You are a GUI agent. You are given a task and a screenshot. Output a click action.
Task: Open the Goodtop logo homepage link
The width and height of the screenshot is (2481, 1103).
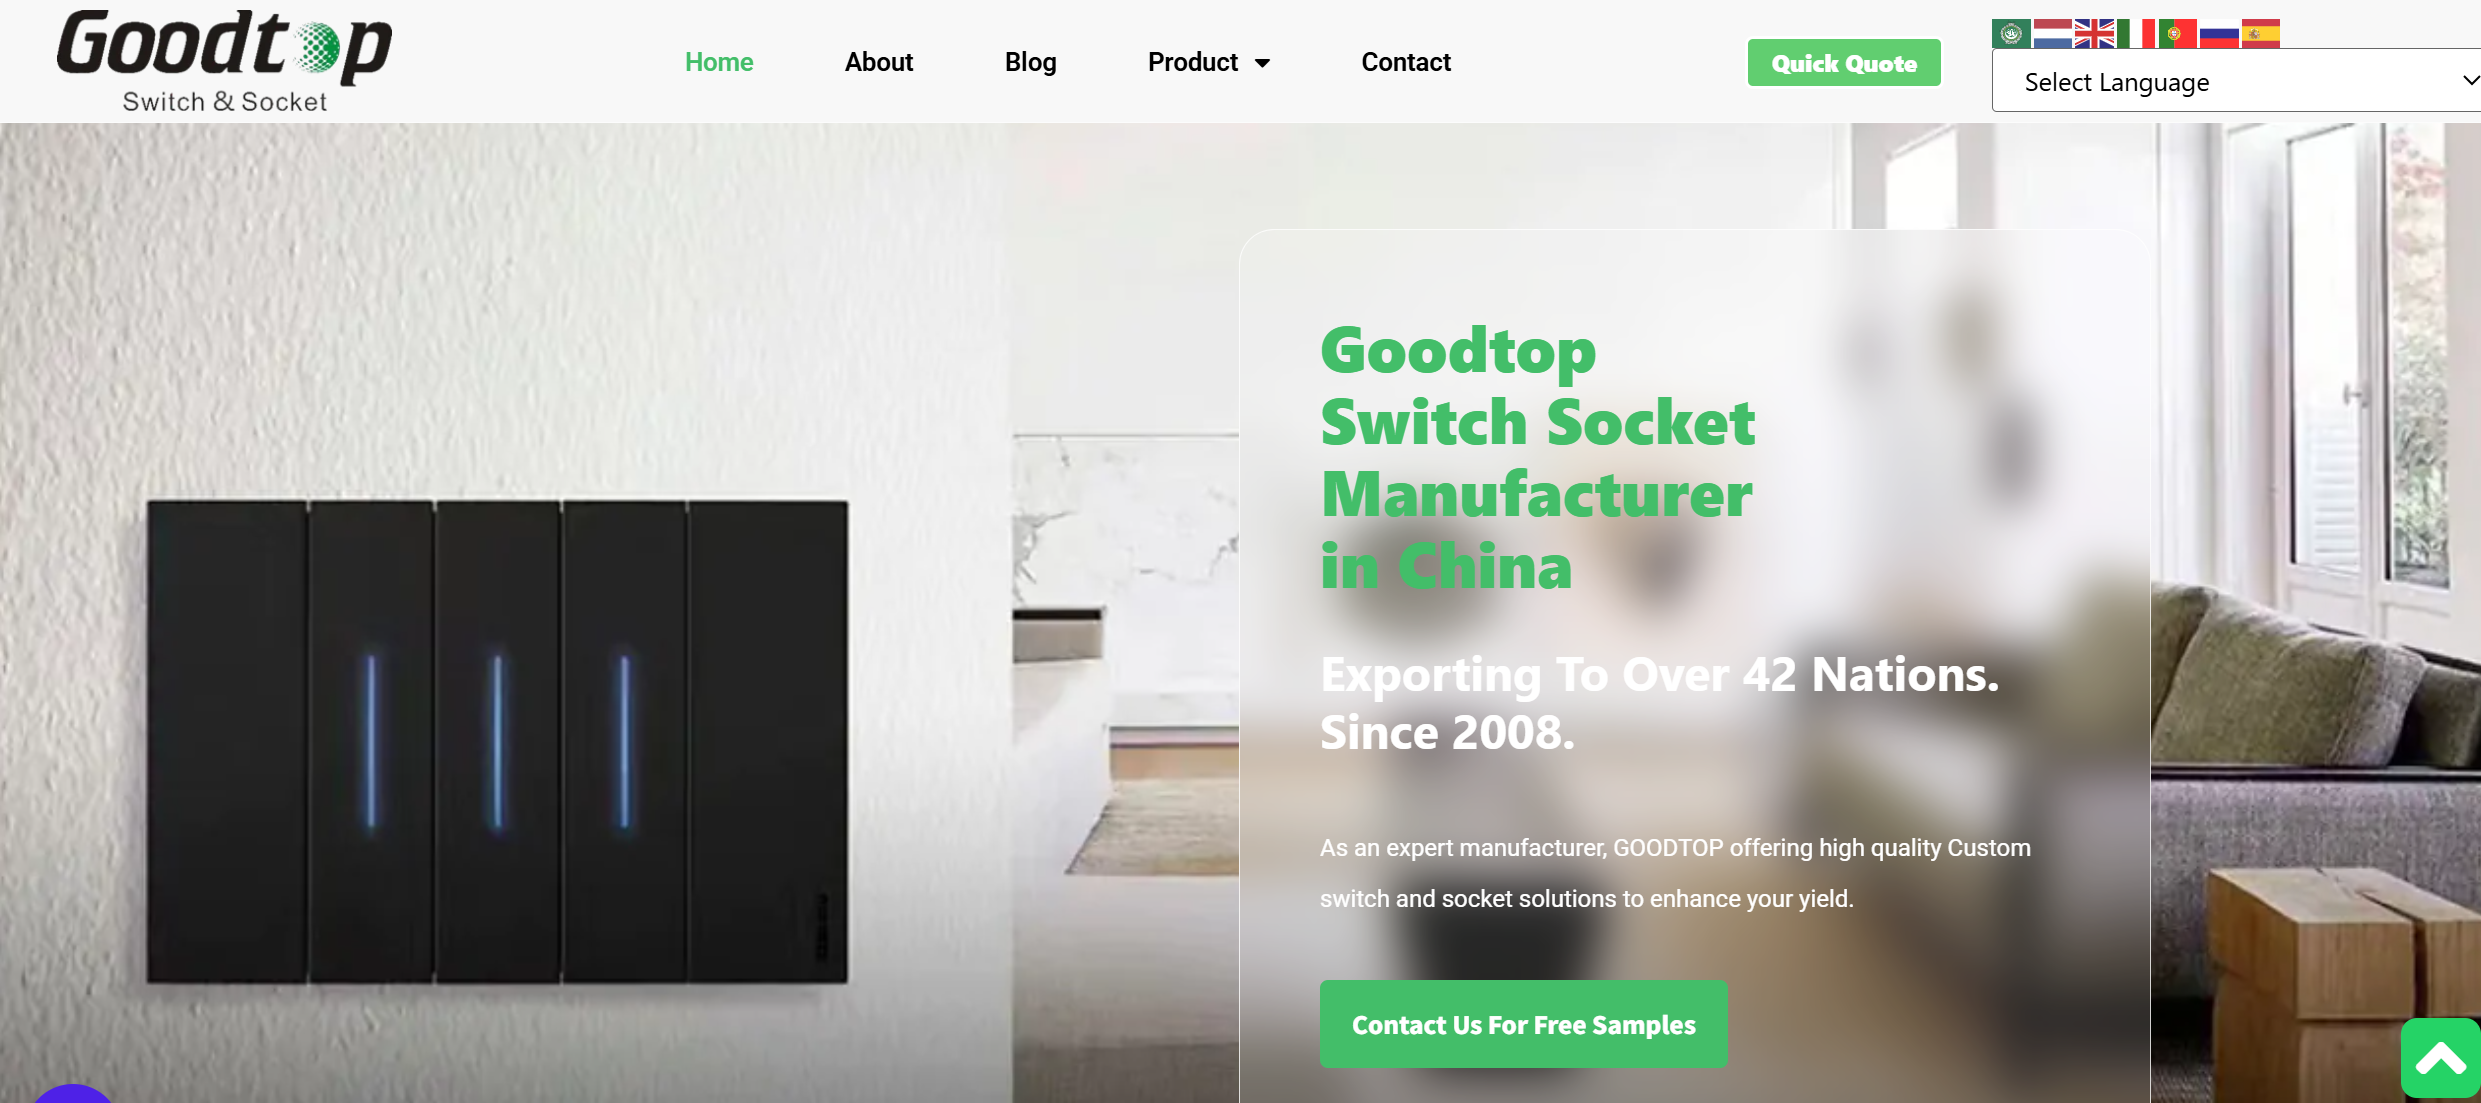pos(224,60)
